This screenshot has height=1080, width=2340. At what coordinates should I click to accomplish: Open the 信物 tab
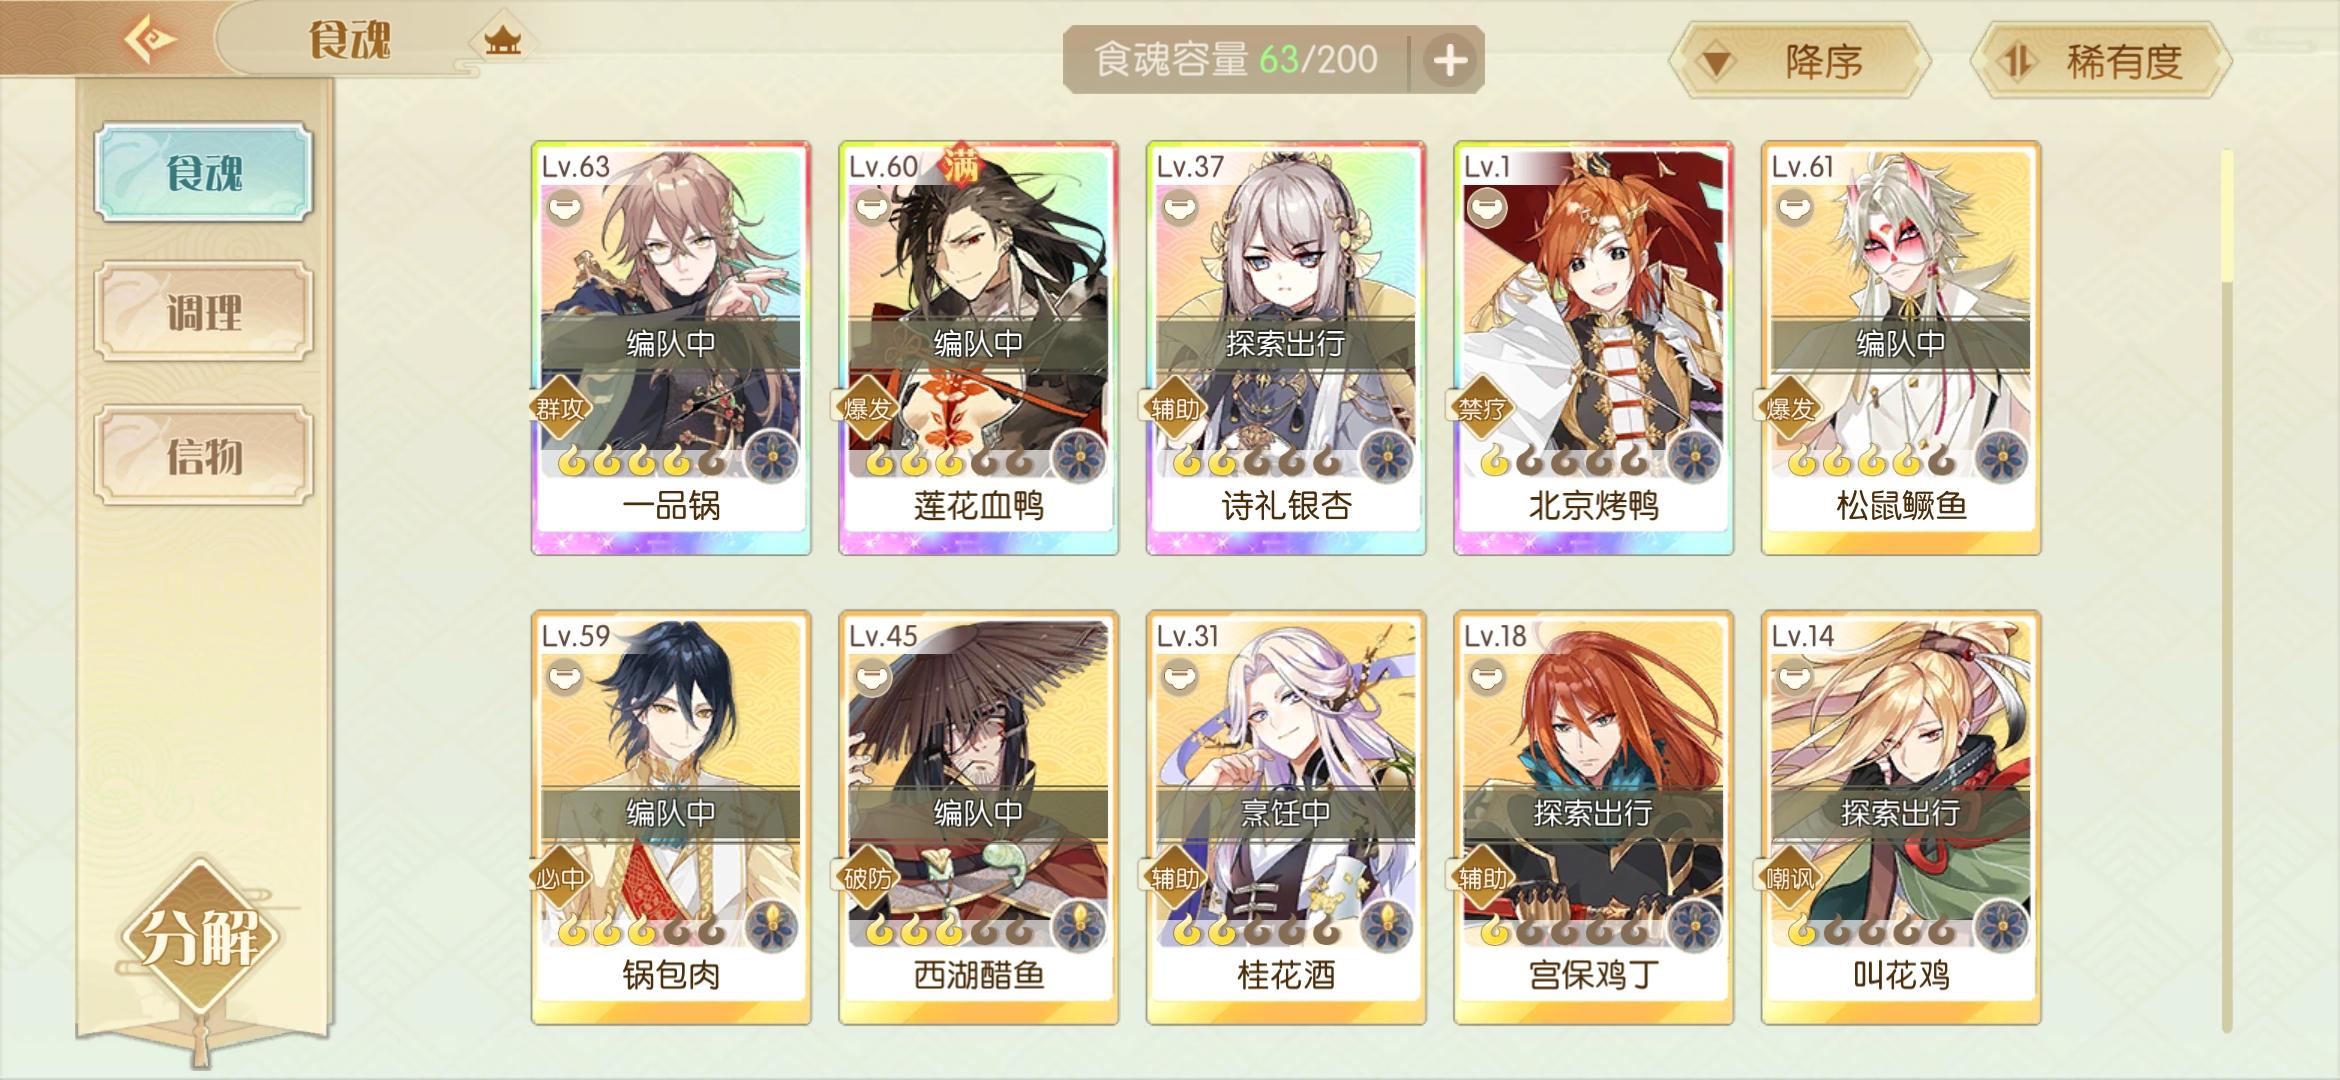point(204,456)
